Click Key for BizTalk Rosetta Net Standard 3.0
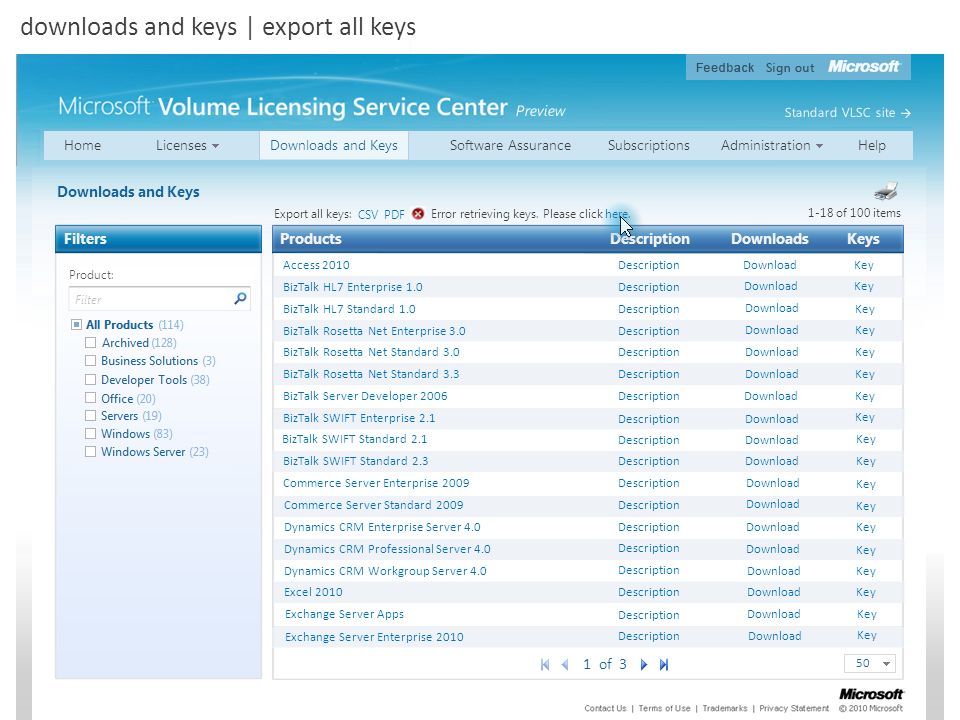Screen dimensions: 960x720 tap(864, 352)
